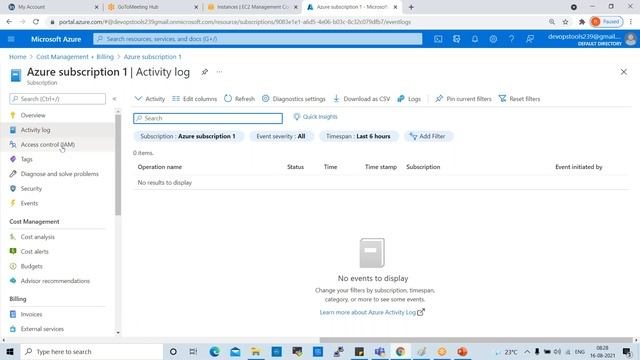Open portal settings gear
Viewport: 640px width, 360px height.
click(493, 39)
